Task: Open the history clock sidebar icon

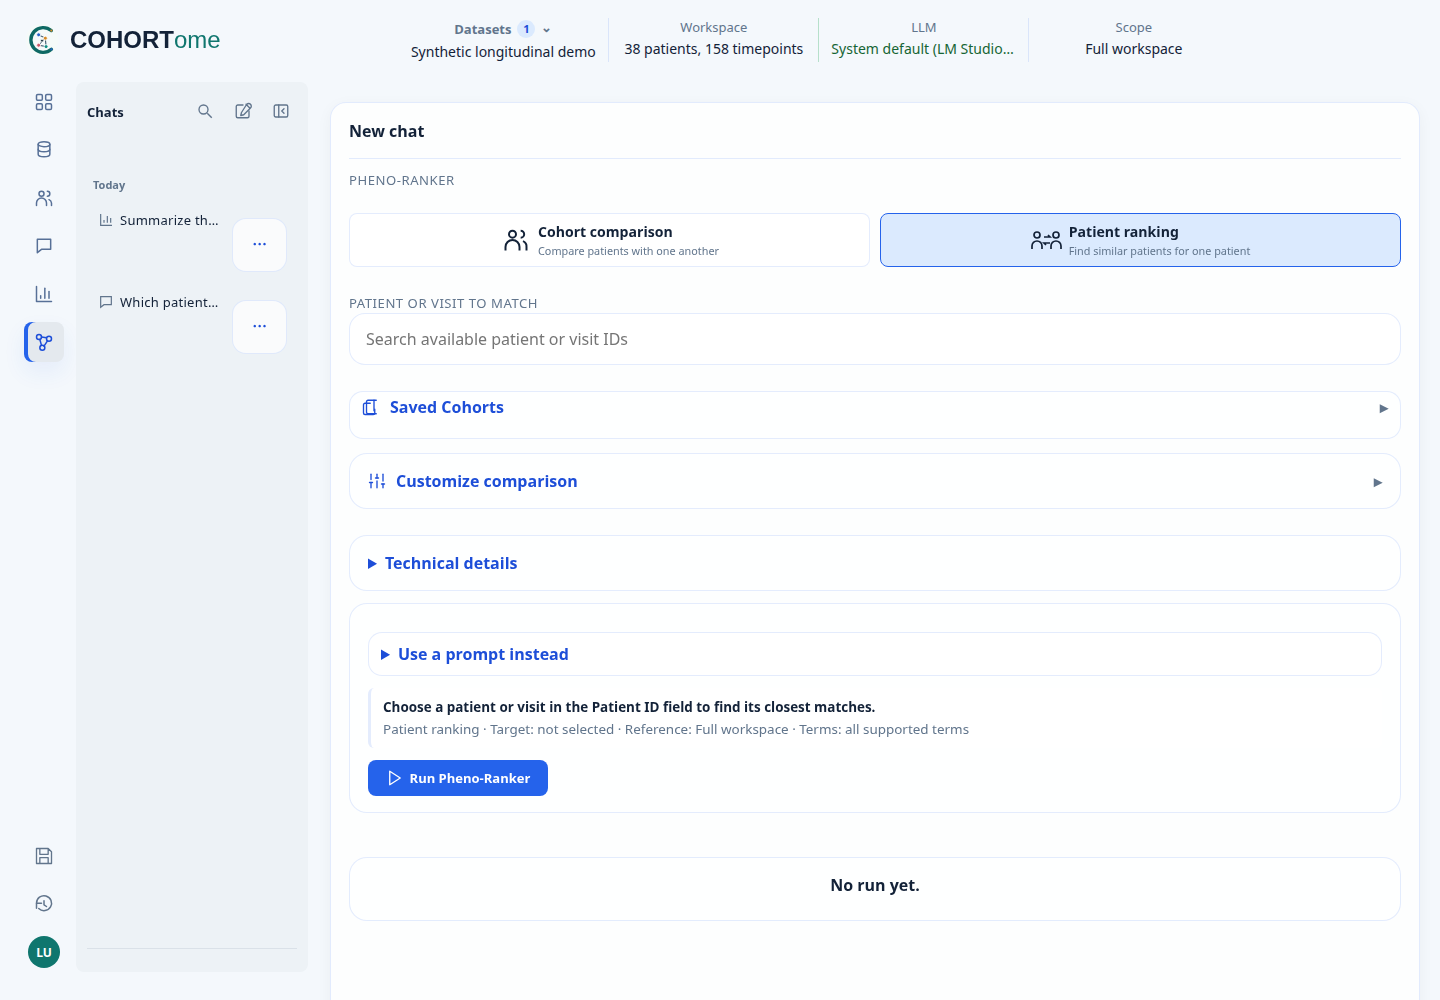Action: (44, 904)
